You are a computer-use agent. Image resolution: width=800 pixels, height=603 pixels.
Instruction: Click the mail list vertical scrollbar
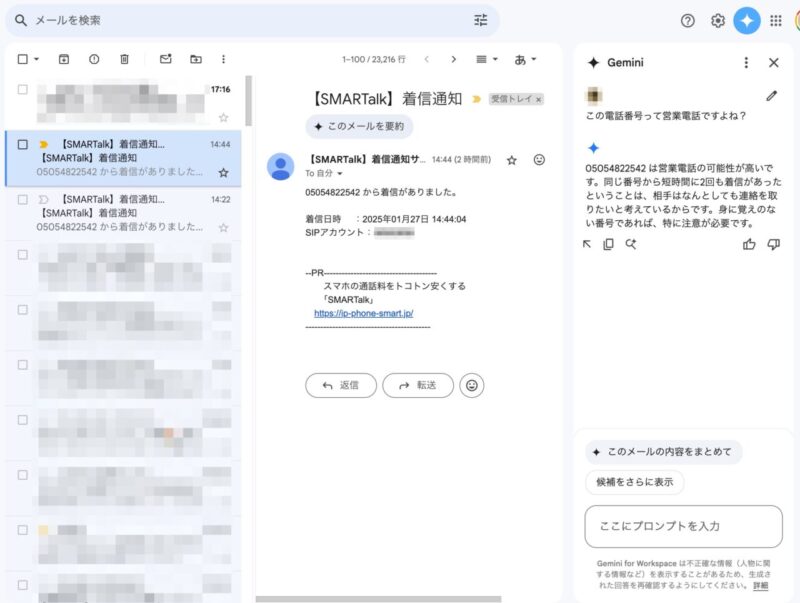click(x=248, y=101)
